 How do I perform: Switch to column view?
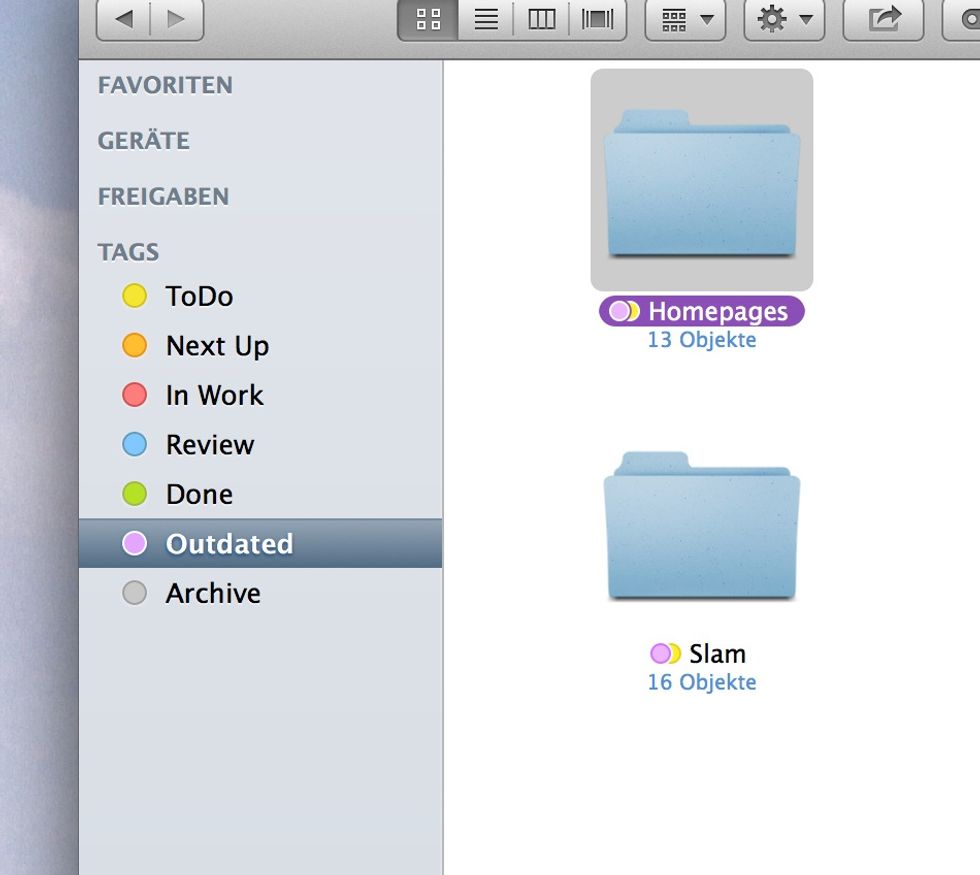coord(541,19)
